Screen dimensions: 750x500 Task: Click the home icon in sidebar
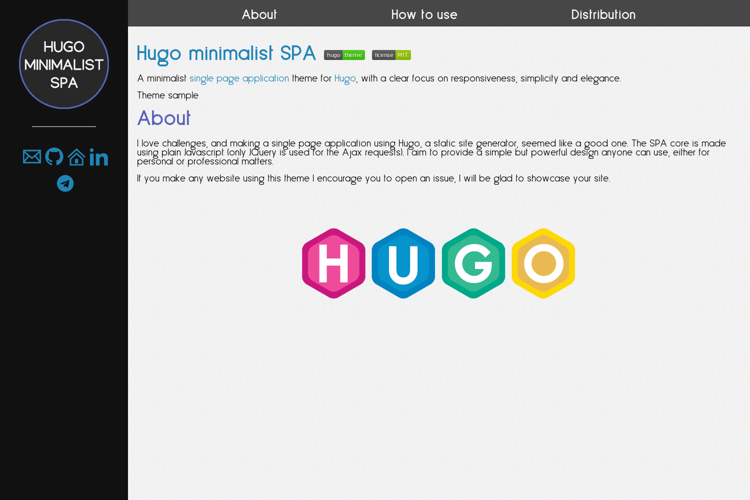pos(77,156)
